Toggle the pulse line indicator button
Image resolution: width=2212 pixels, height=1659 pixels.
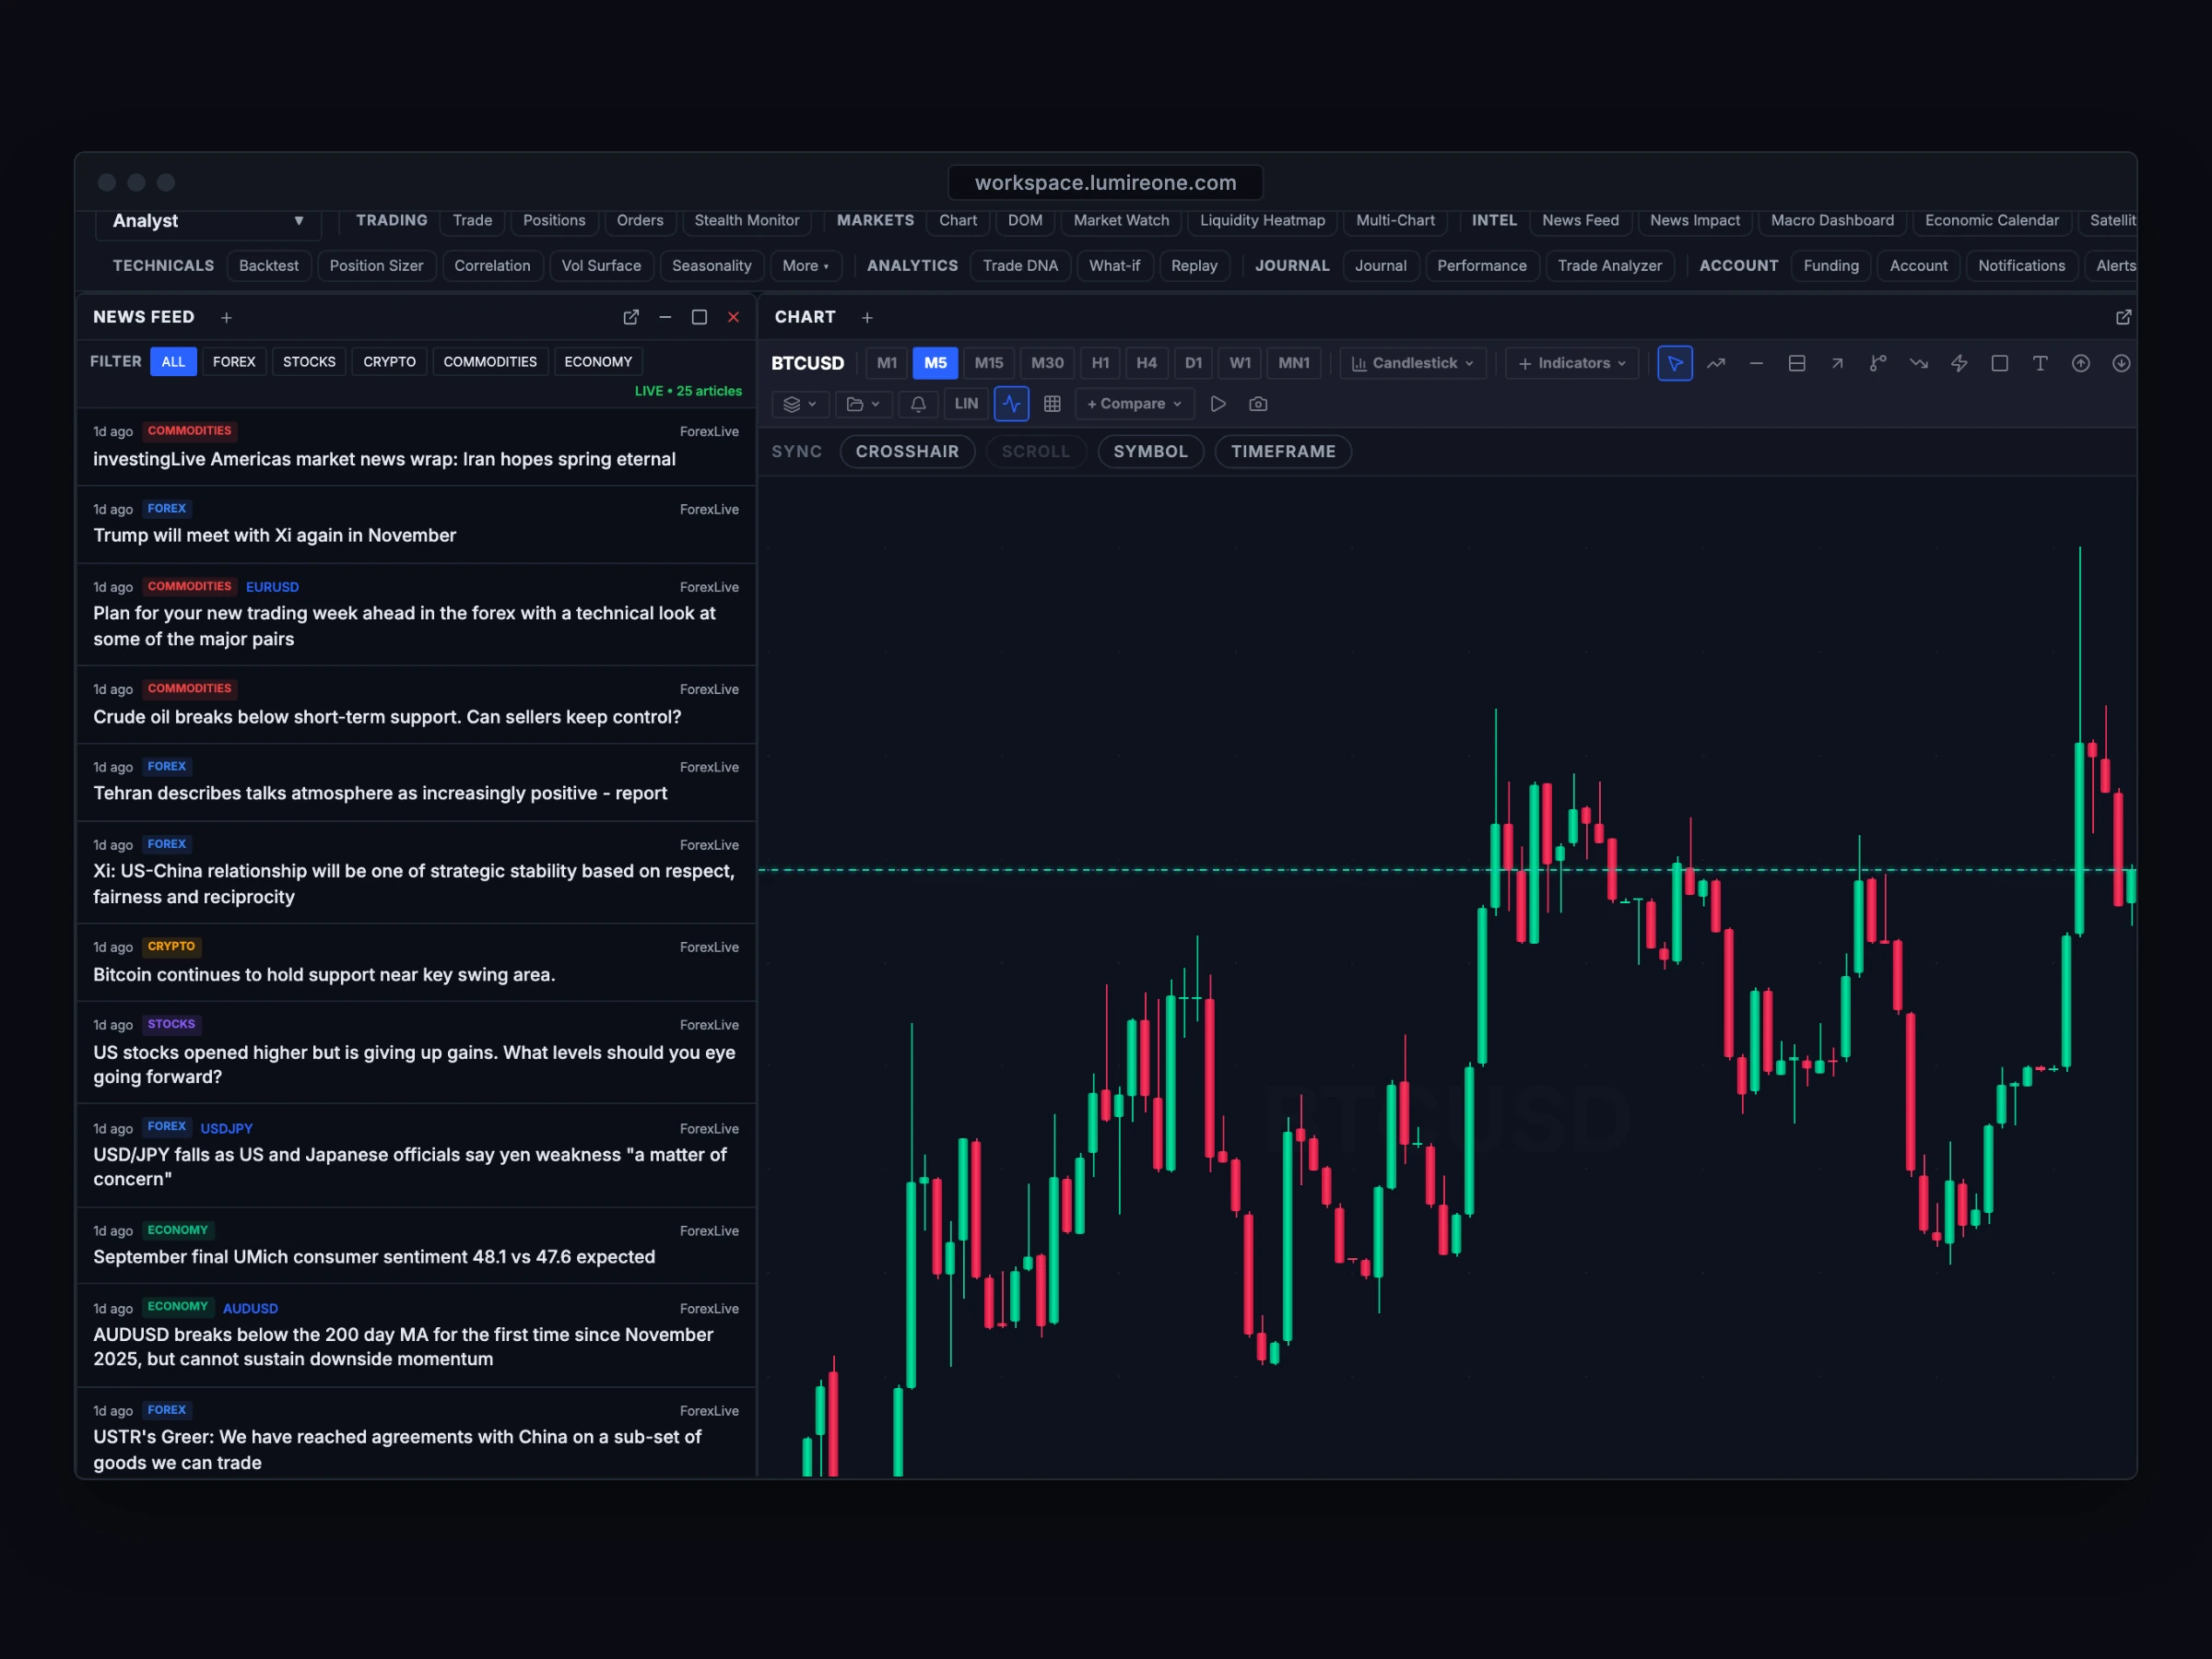1011,404
